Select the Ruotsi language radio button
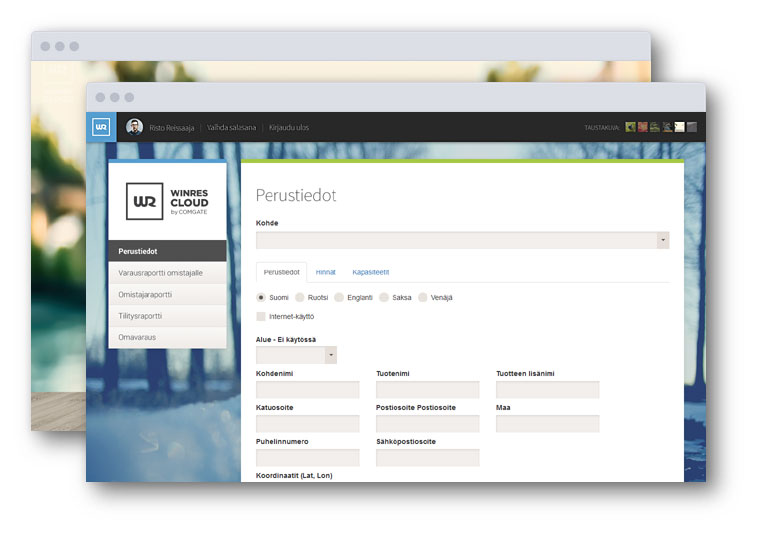Image resolution: width=758 pixels, height=534 pixels. 300,297
